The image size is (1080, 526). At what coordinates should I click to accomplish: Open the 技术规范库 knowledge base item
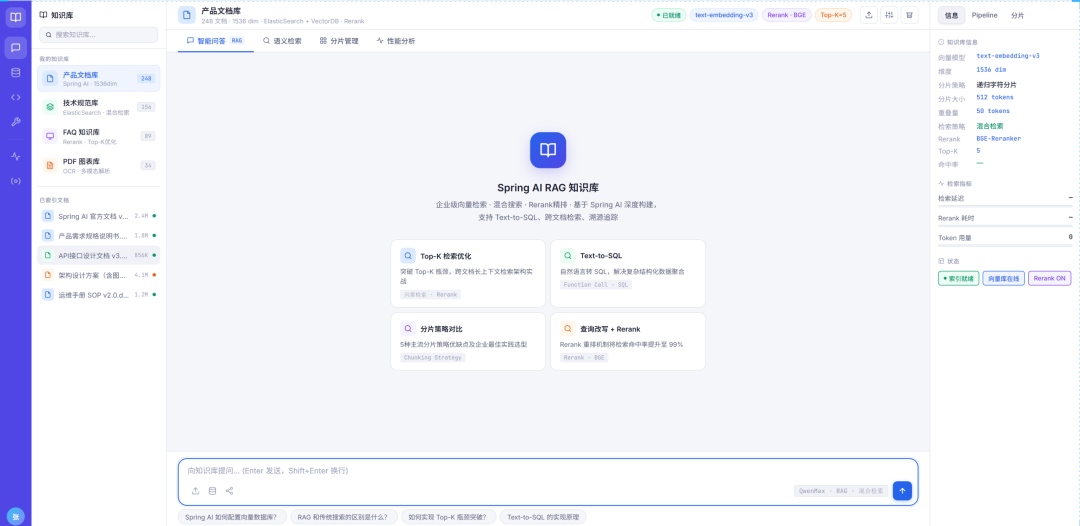click(98, 107)
